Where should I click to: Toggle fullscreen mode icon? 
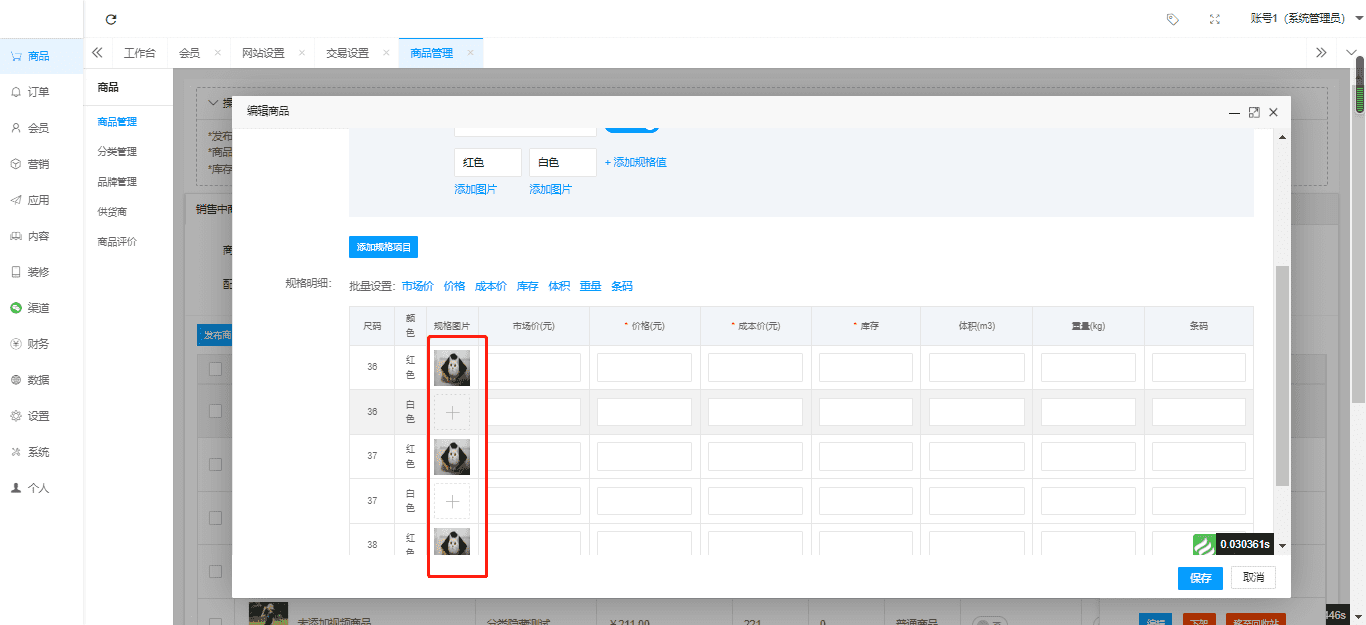pos(1215,19)
